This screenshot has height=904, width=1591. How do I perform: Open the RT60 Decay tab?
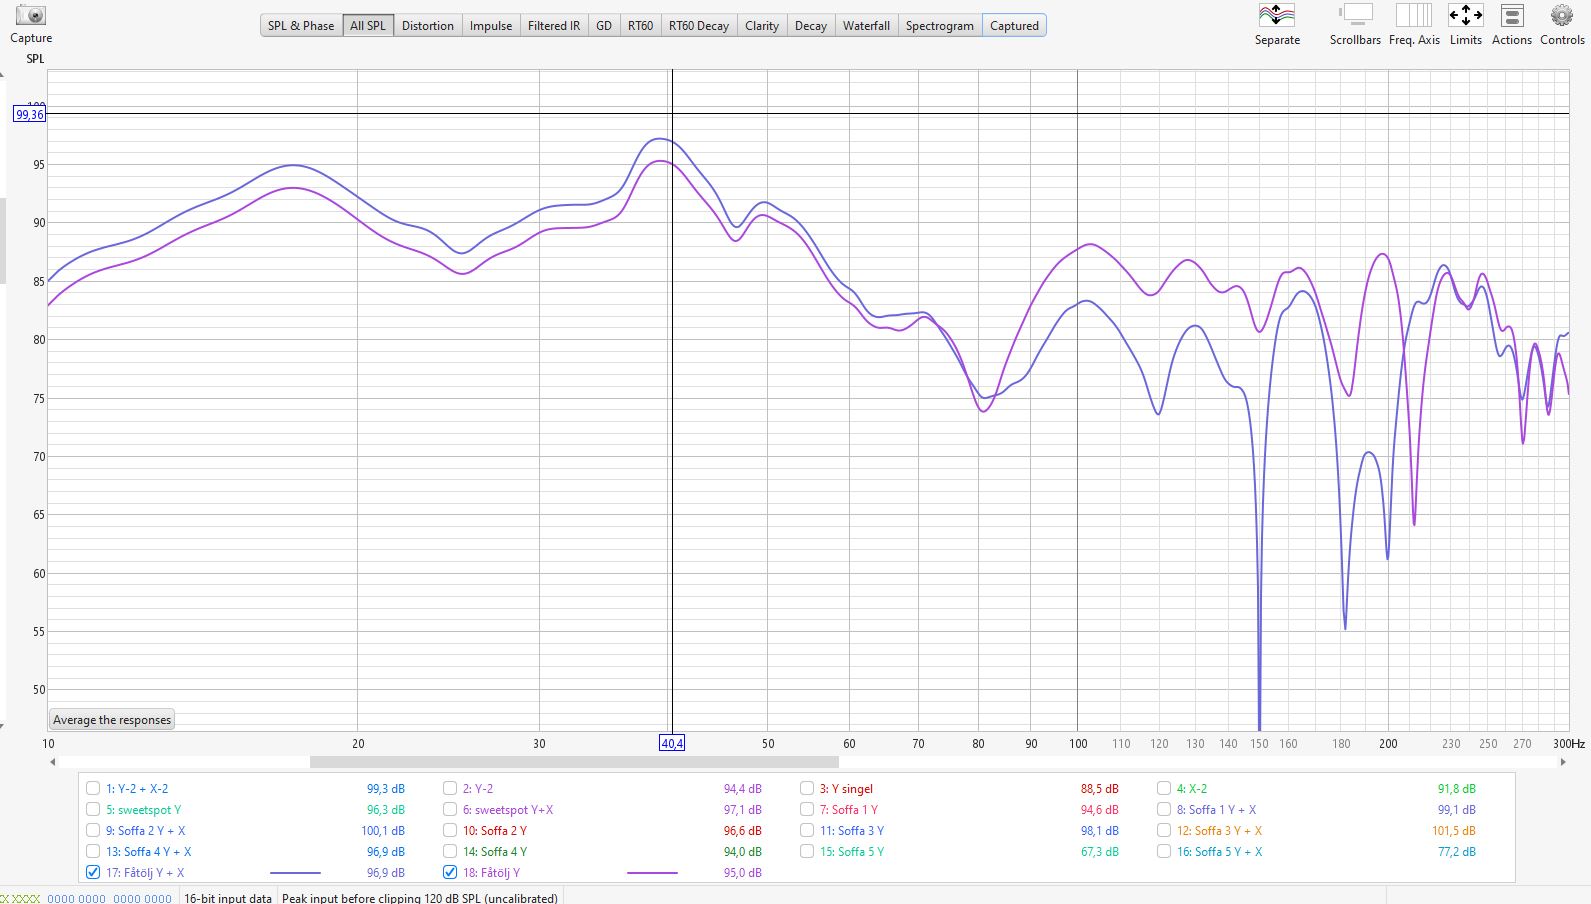(699, 26)
